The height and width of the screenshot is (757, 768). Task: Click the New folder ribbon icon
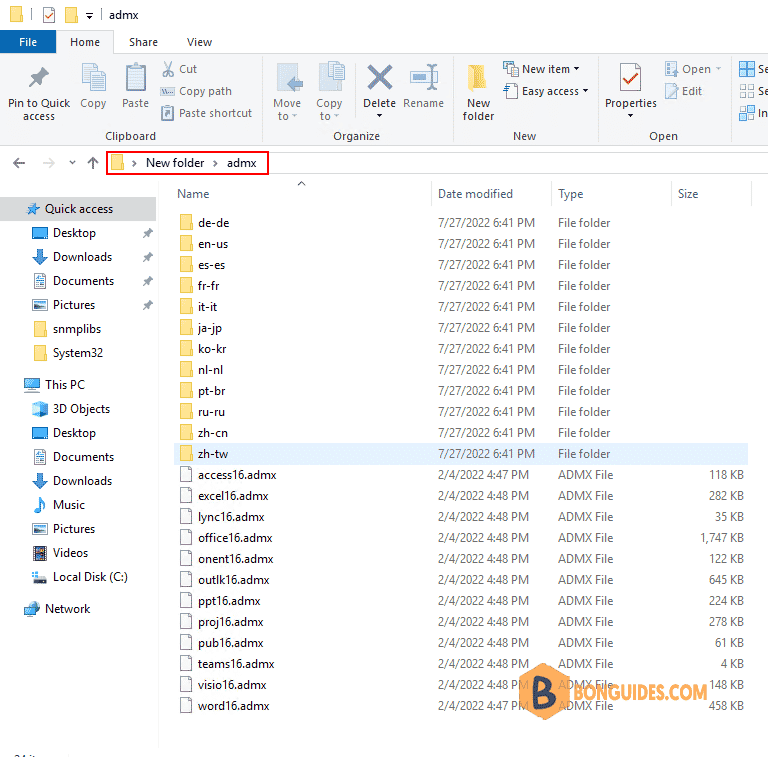click(x=477, y=78)
